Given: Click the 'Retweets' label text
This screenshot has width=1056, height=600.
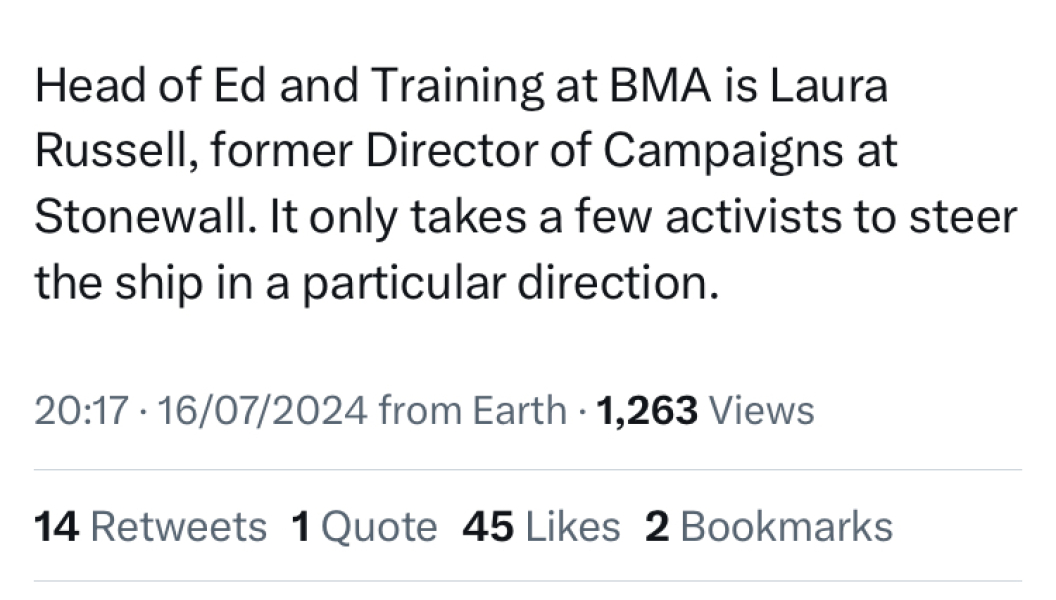Looking at the screenshot, I should [x=178, y=526].
